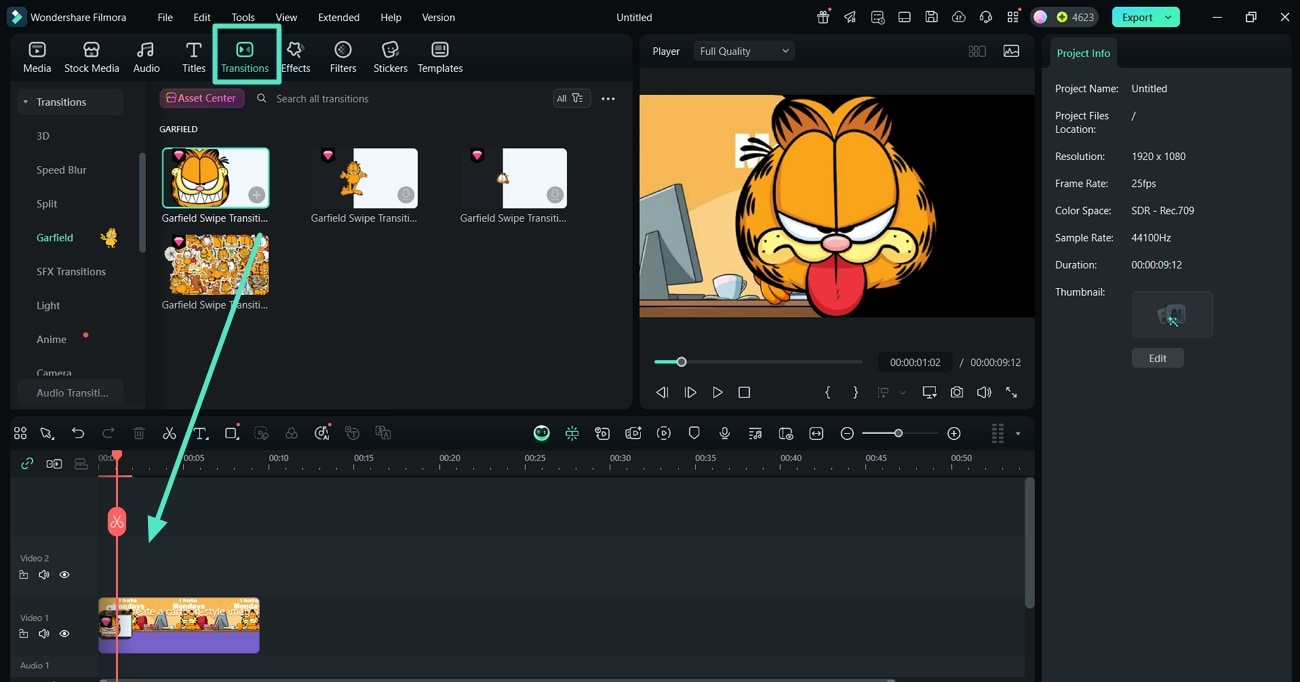Open the Extended menu
The width and height of the screenshot is (1300, 682).
tap(339, 17)
